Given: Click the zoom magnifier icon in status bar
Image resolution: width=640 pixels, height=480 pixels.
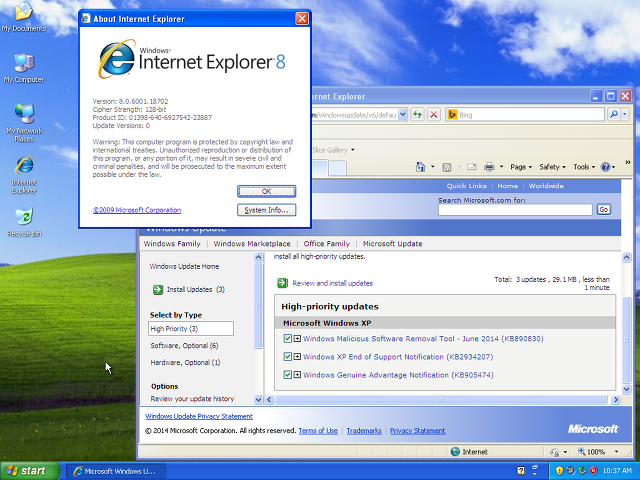Looking at the screenshot, I should point(581,451).
